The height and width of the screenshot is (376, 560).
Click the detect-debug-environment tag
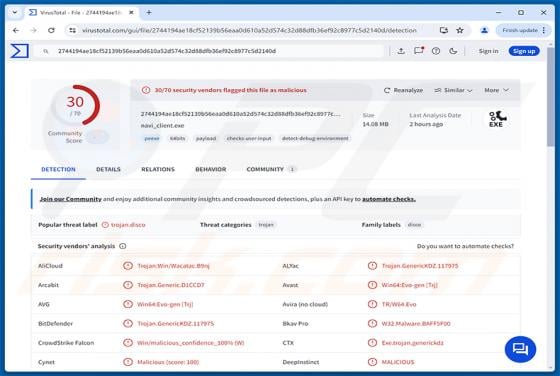[315, 138]
